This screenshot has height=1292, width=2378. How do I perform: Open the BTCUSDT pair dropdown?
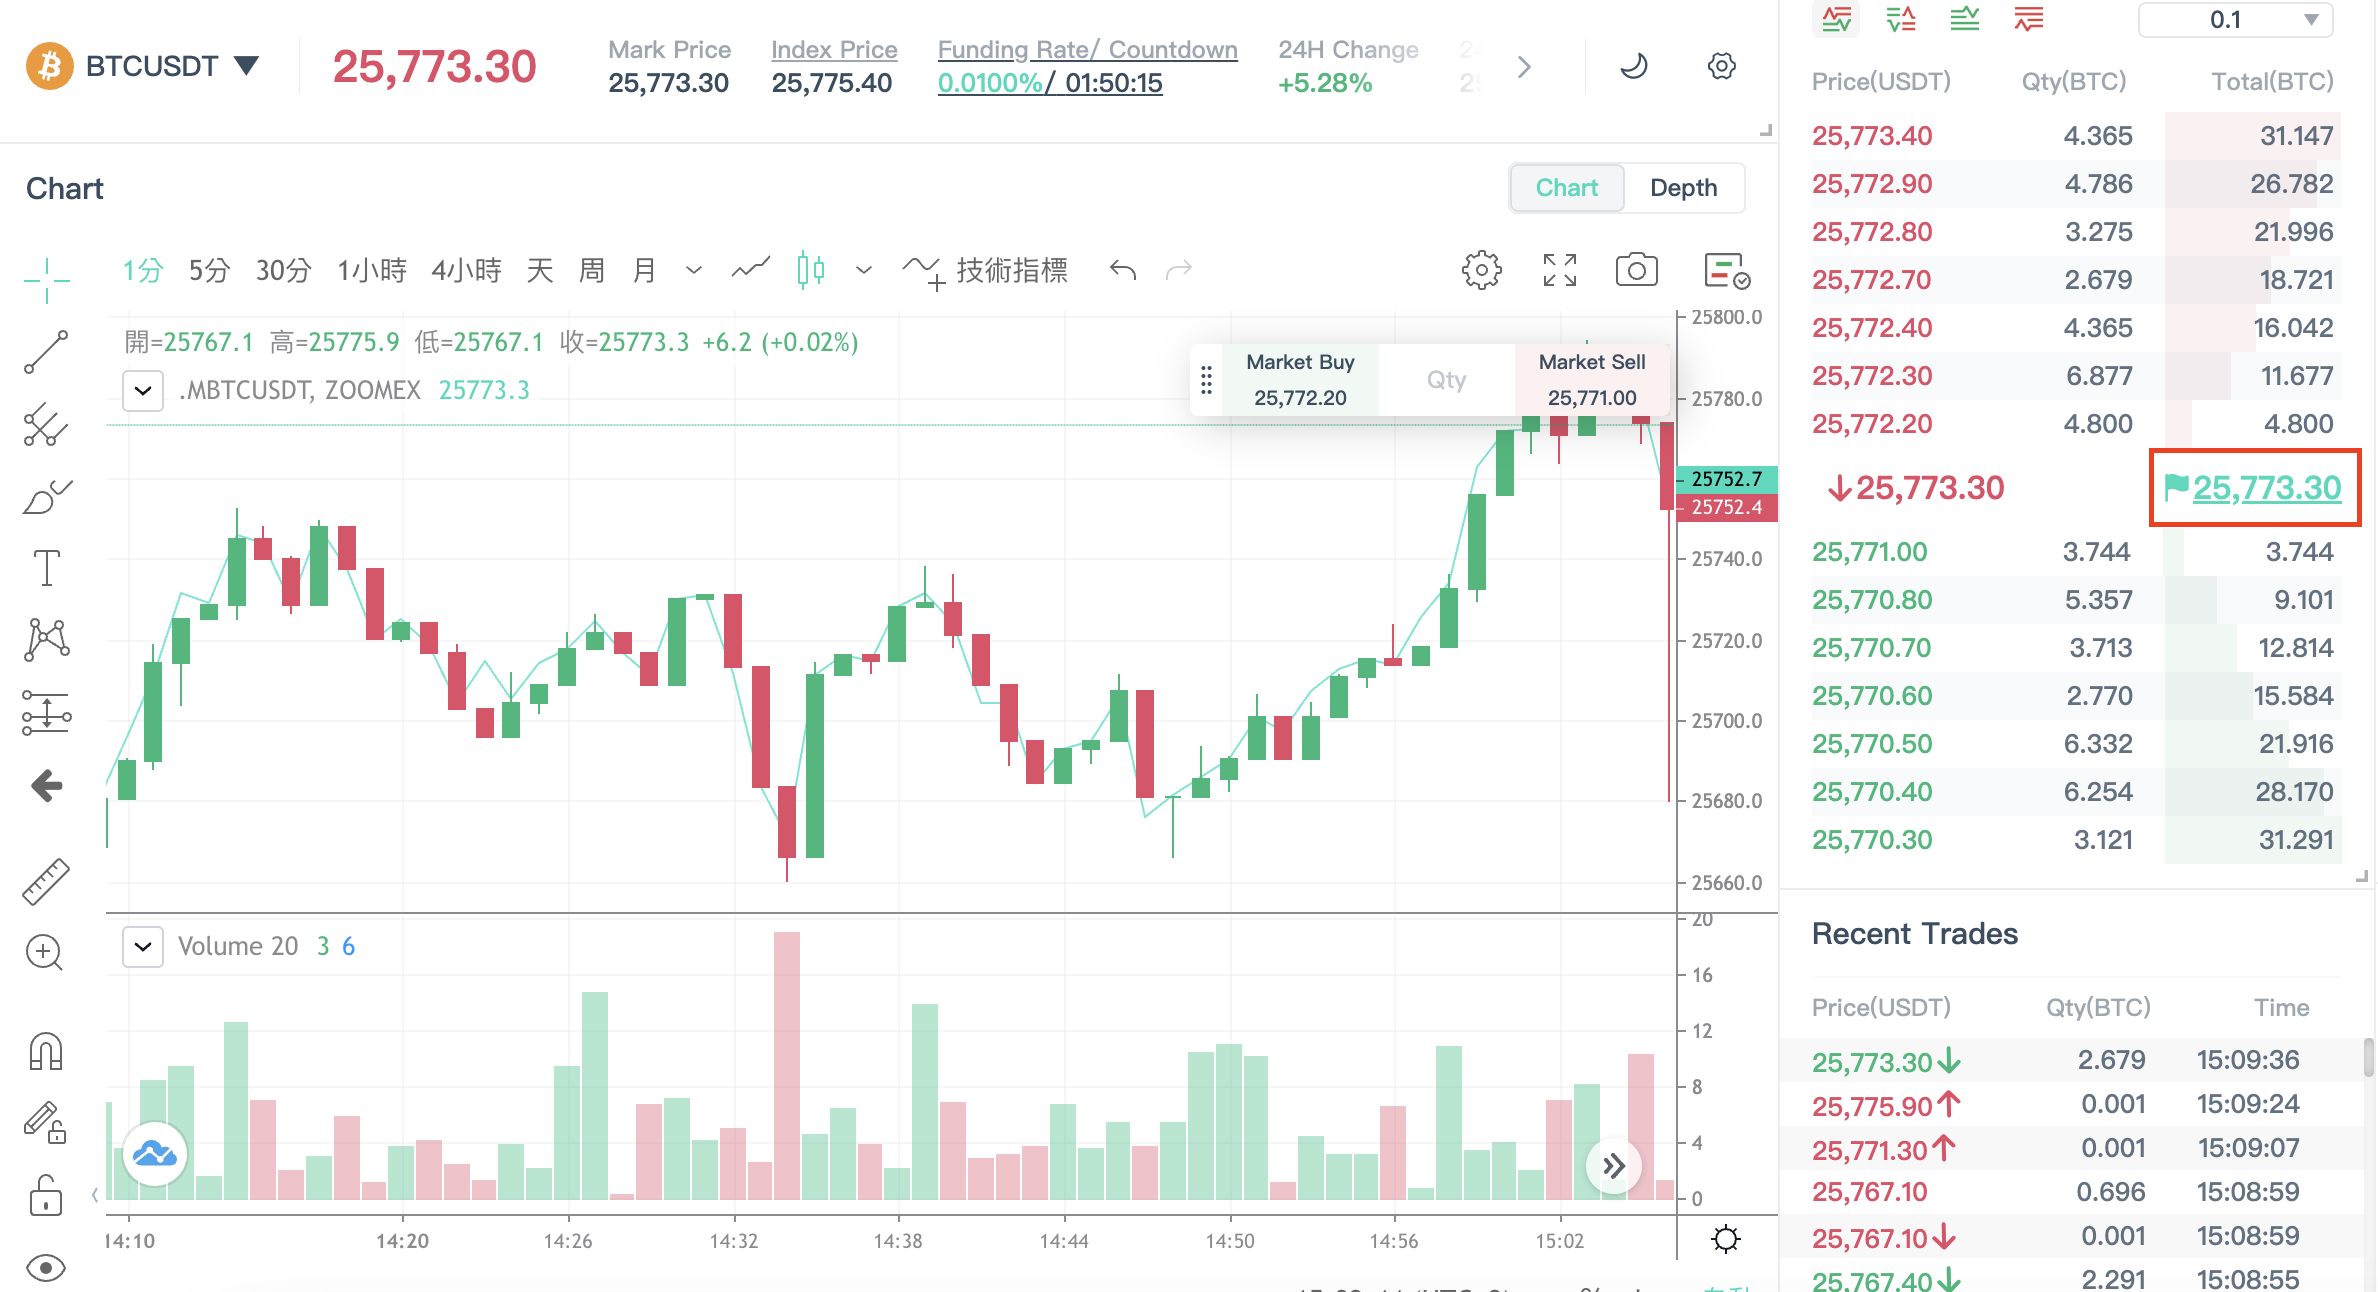246,66
